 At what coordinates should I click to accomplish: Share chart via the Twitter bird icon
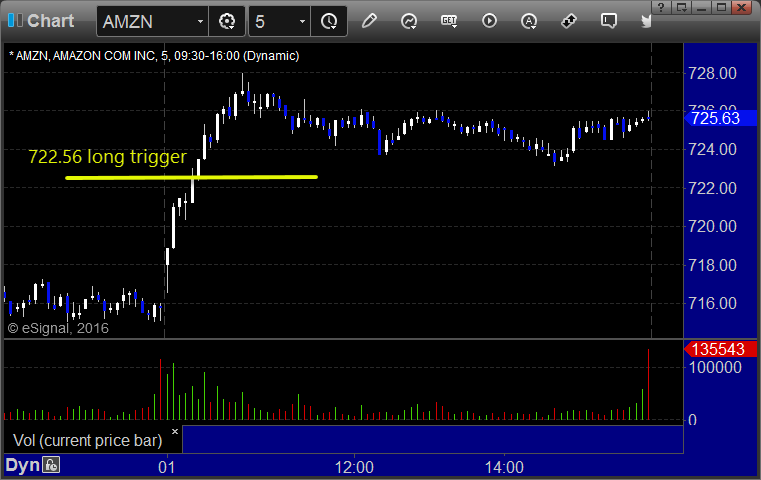pos(646,21)
